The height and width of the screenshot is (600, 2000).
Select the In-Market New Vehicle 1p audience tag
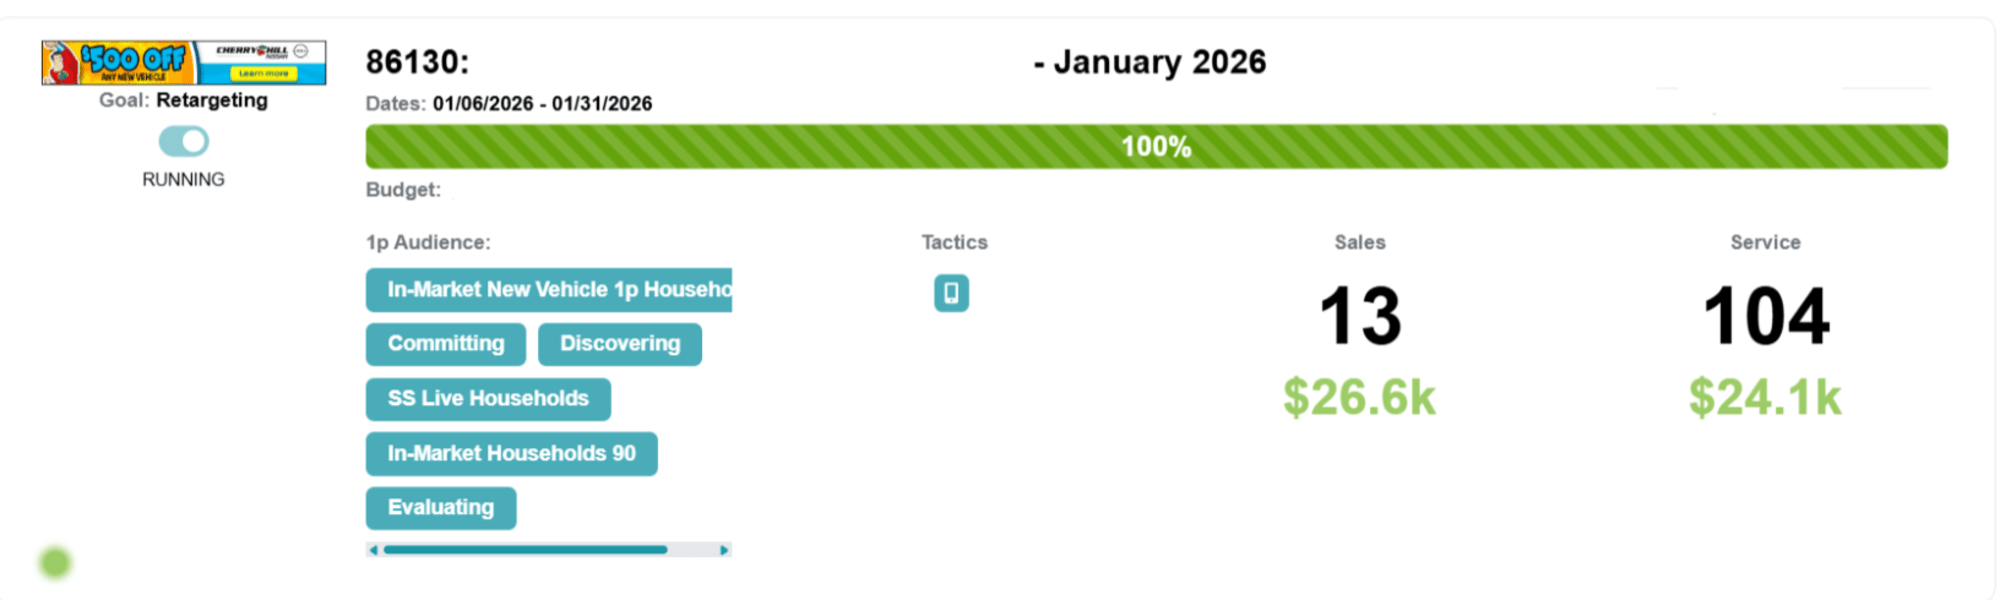coord(549,290)
